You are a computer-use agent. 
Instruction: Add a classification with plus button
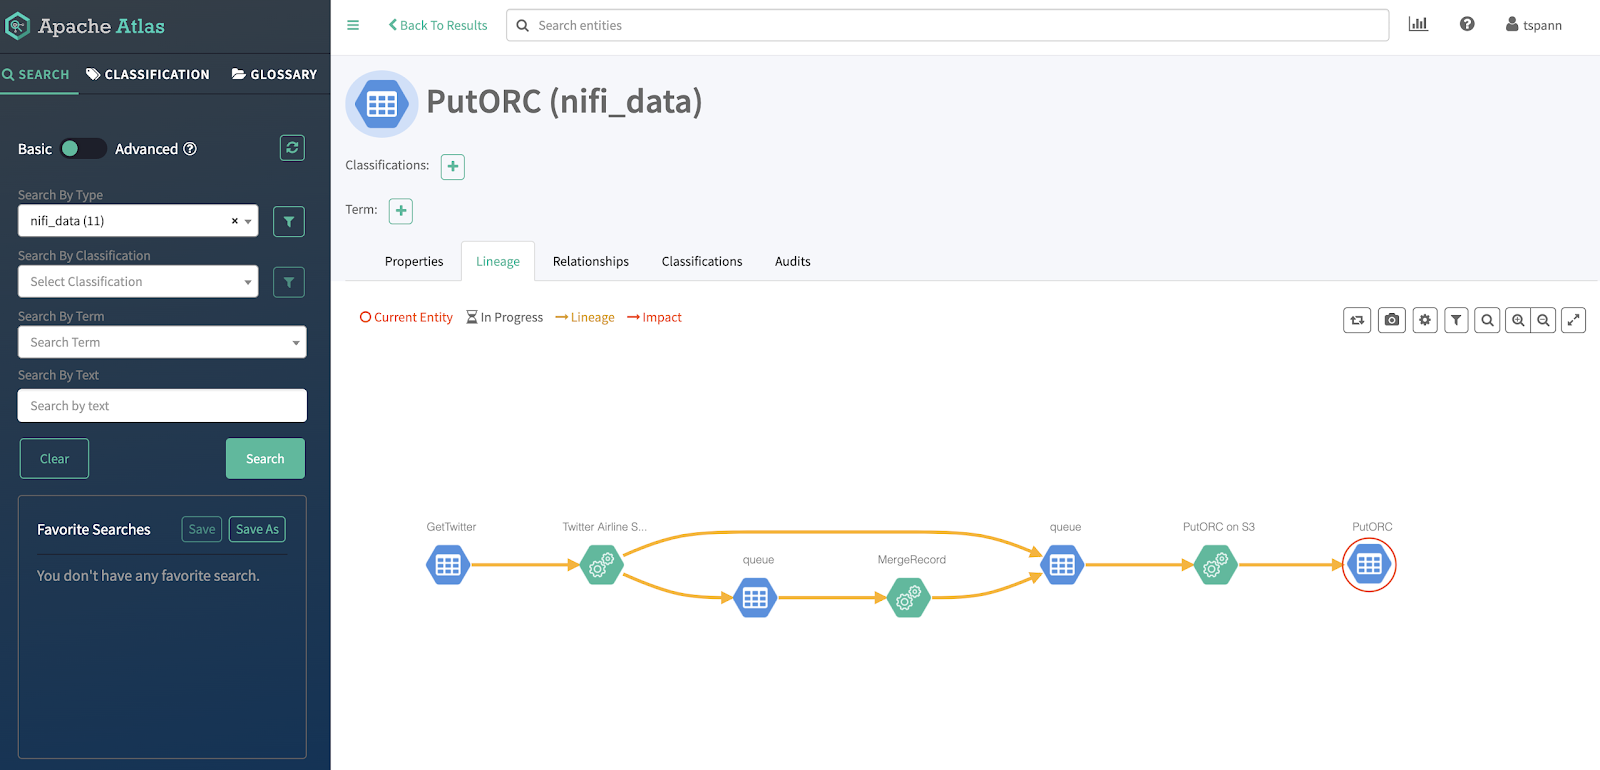(453, 166)
